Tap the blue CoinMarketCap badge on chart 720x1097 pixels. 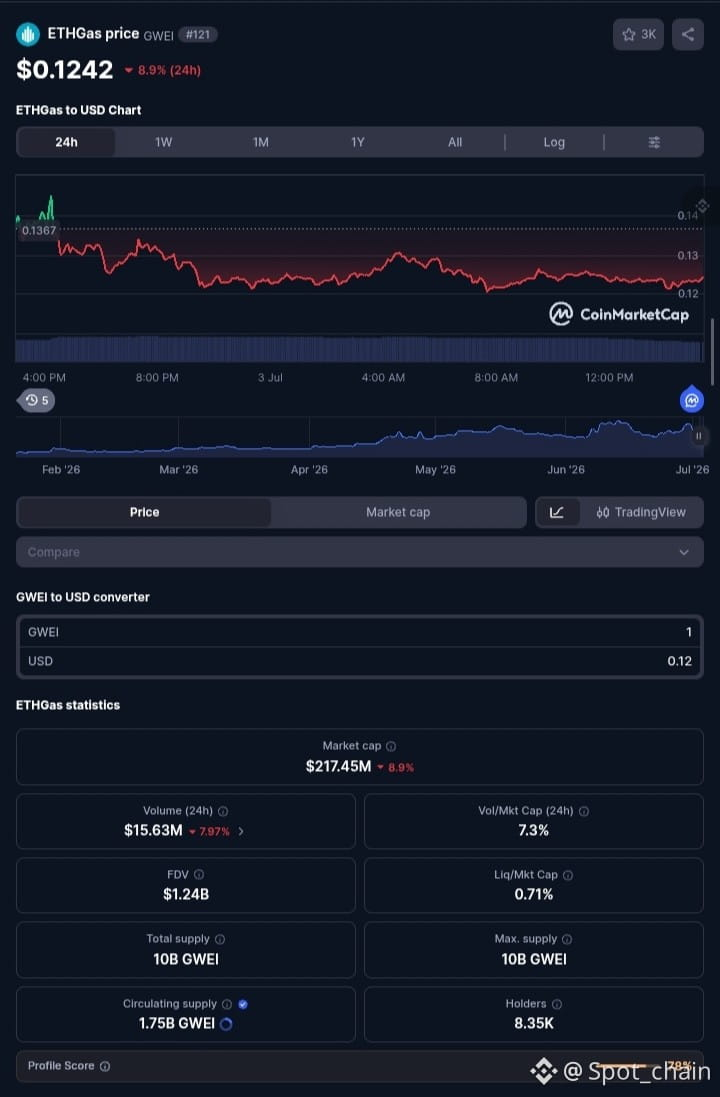tap(692, 399)
